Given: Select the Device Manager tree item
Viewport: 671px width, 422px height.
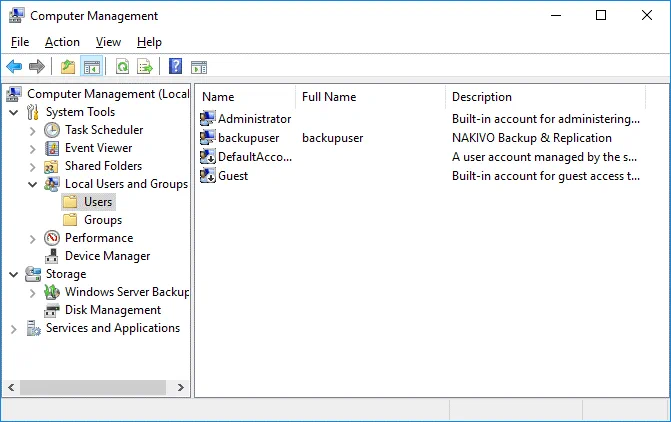Looking at the screenshot, I should (x=107, y=256).
